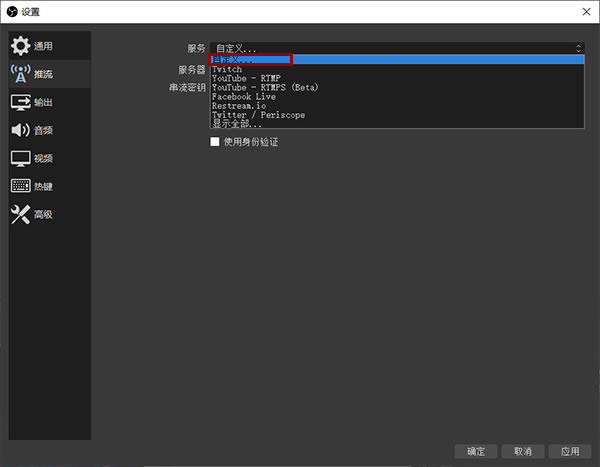The height and width of the screenshot is (467, 600).
Task: Select the 推流 stream antenna icon
Action: (20, 74)
